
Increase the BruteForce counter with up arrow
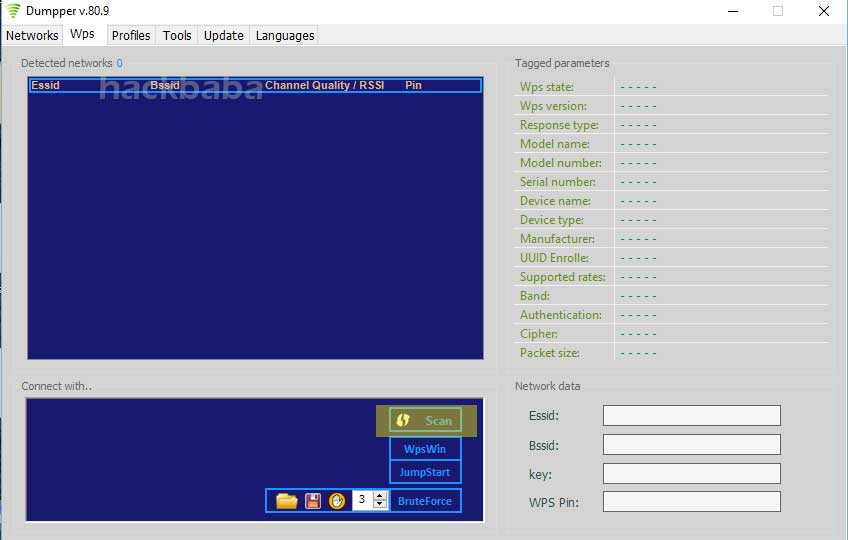tap(380, 496)
